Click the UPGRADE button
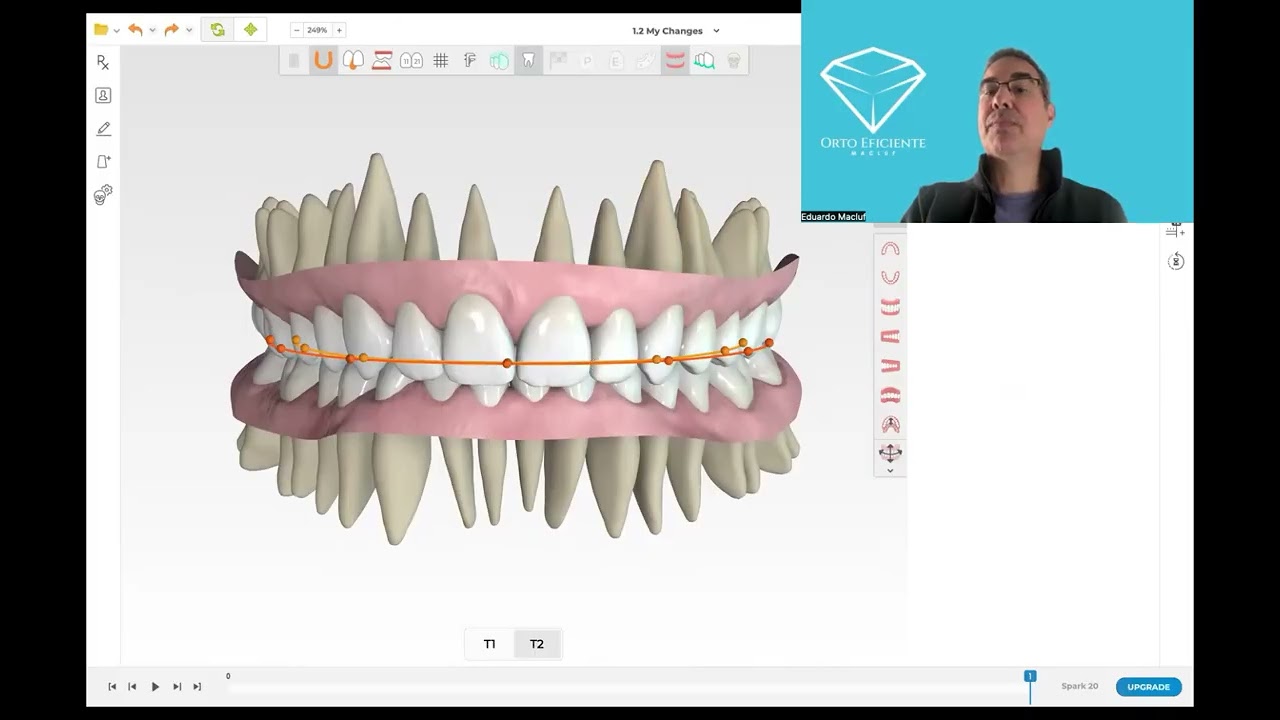This screenshot has height=720, width=1280. (x=1148, y=687)
